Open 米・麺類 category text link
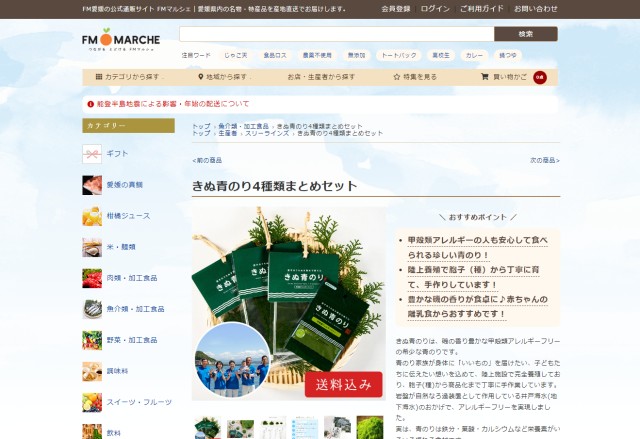The width and height of the screenshot is (640, 439). click(121, 247)
